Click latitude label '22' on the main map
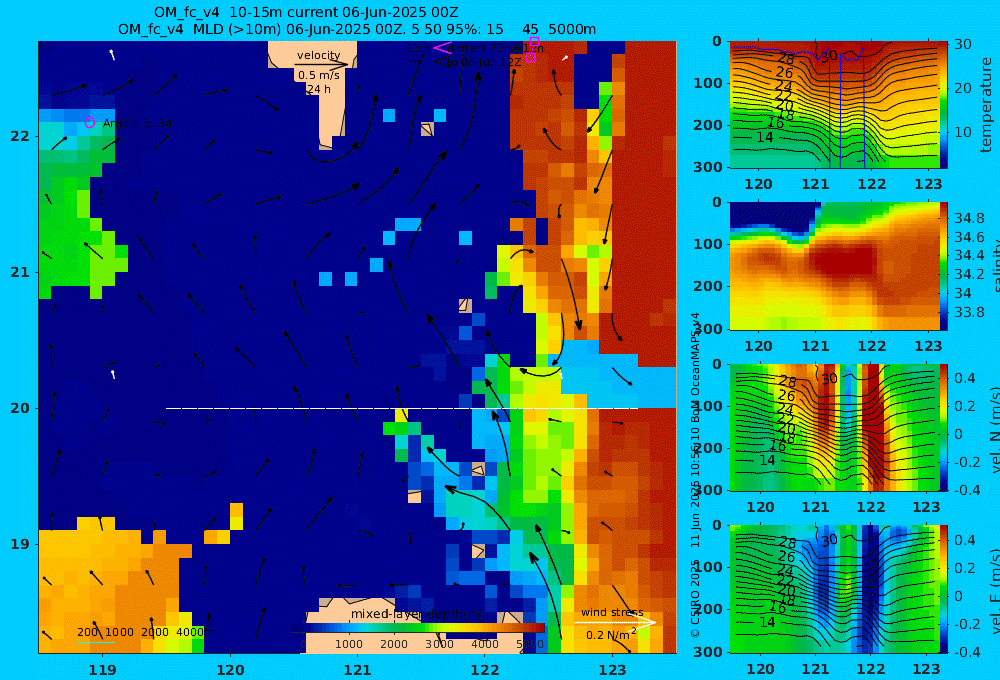The width and height of the screenshot is (1000, 680). point(20,136)
